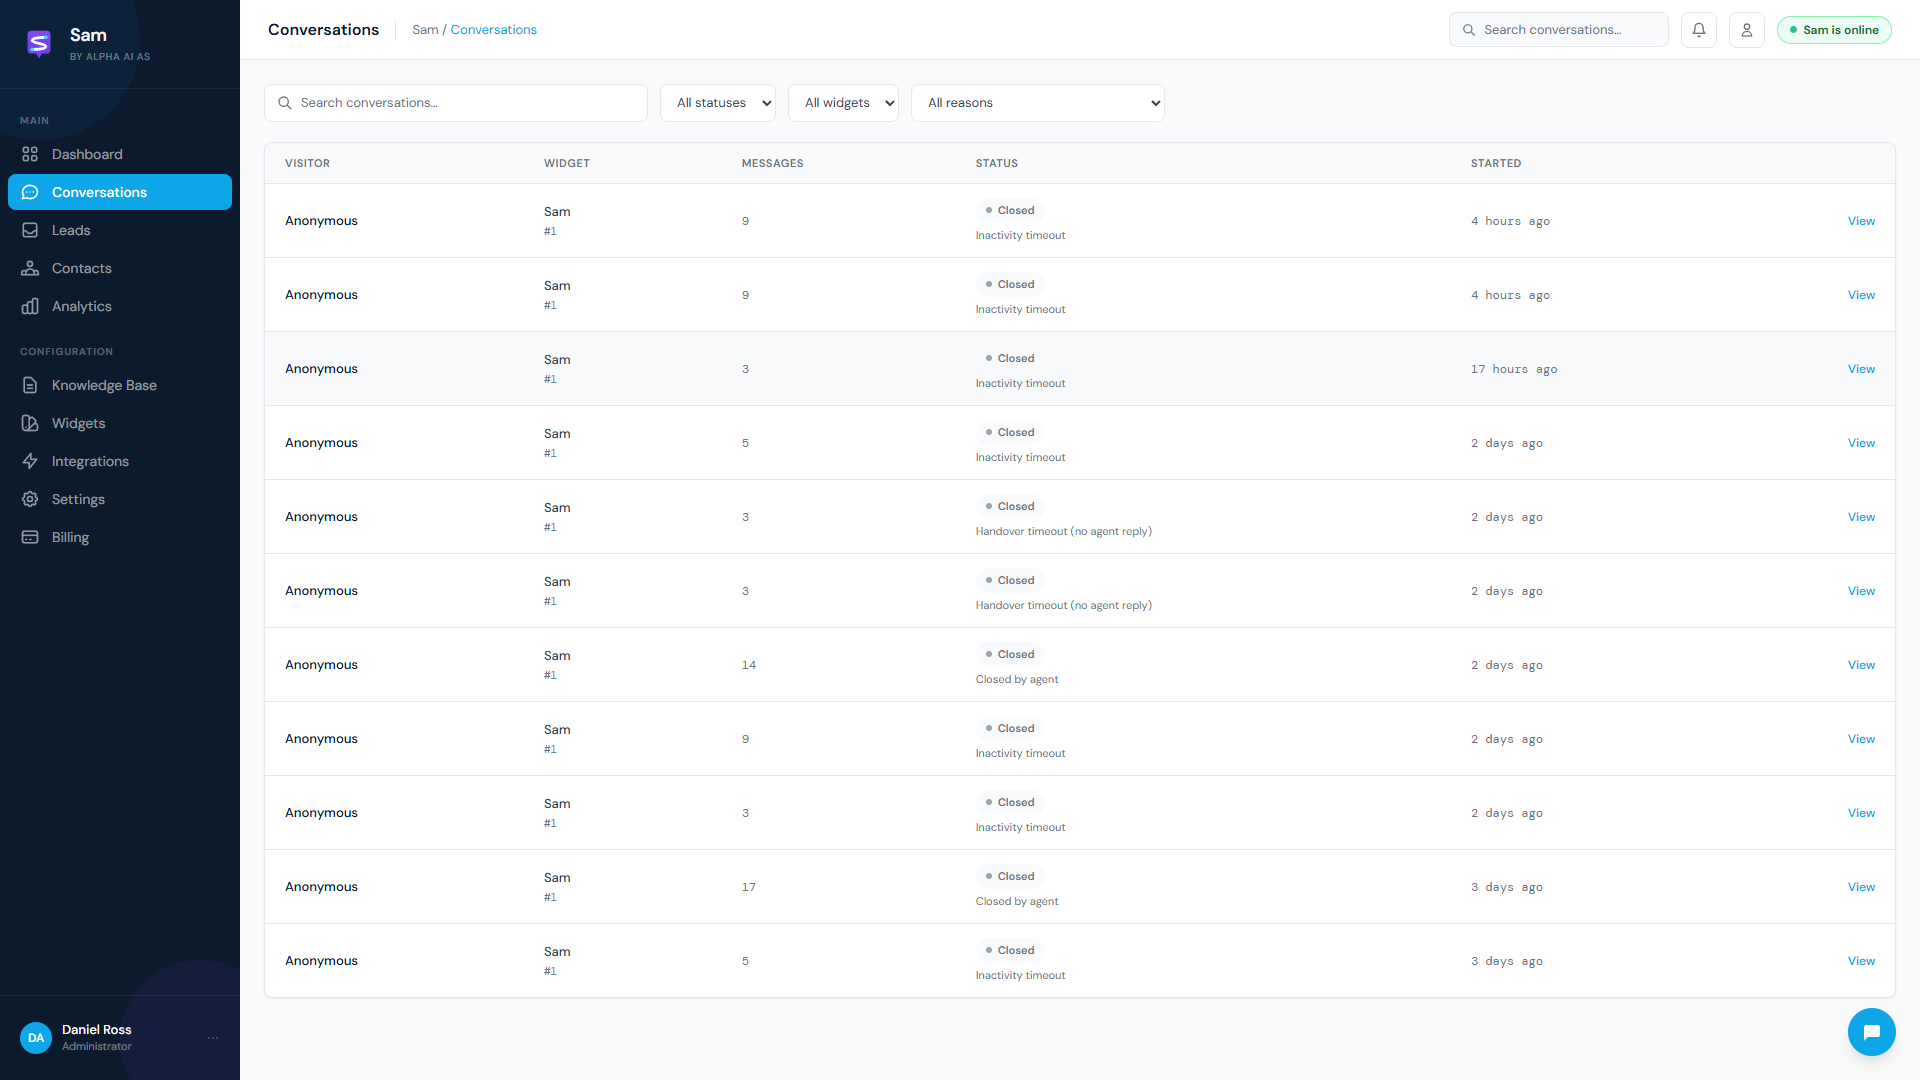Click the Sam breadcrumb link
Viewport: 1920px width, 1080px height.
[x=425, y=30]
